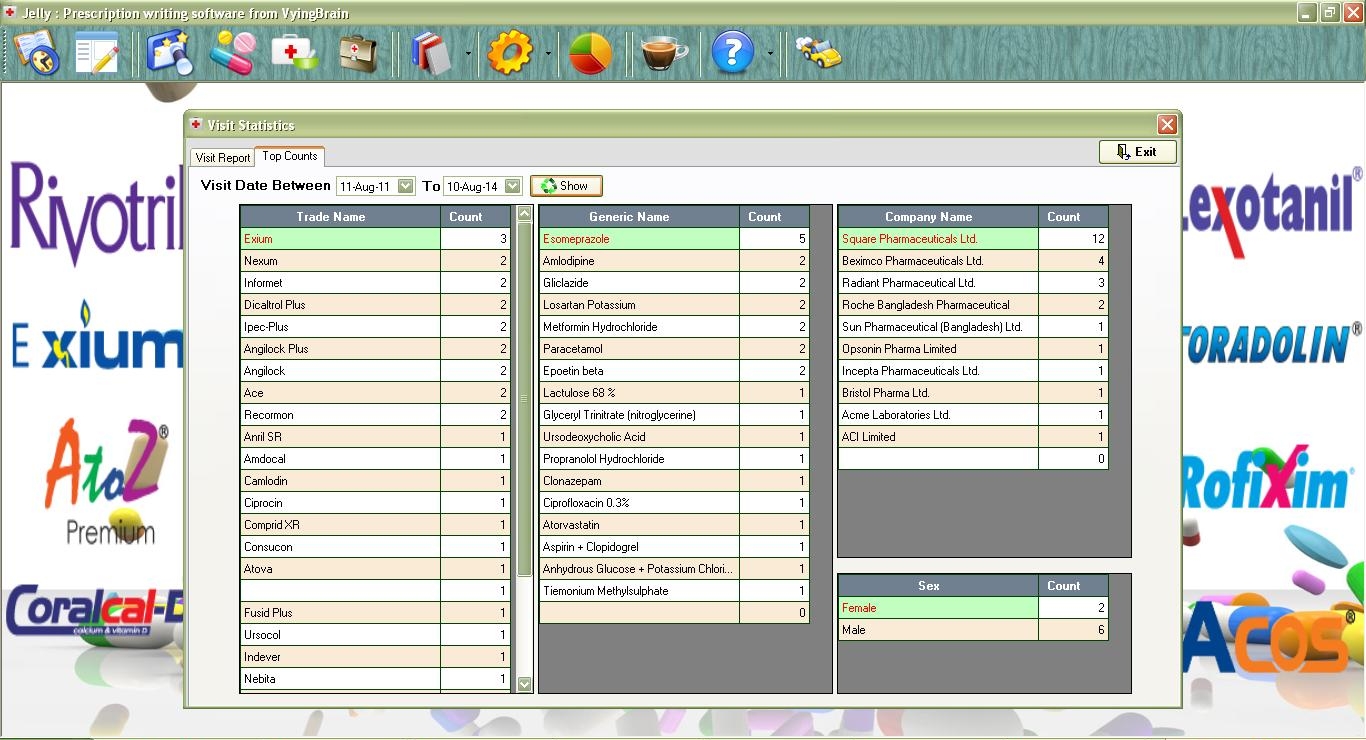Screen dimensions: 1366x740
Task: Select the Lactulose 68 % row
Action: 674,393
